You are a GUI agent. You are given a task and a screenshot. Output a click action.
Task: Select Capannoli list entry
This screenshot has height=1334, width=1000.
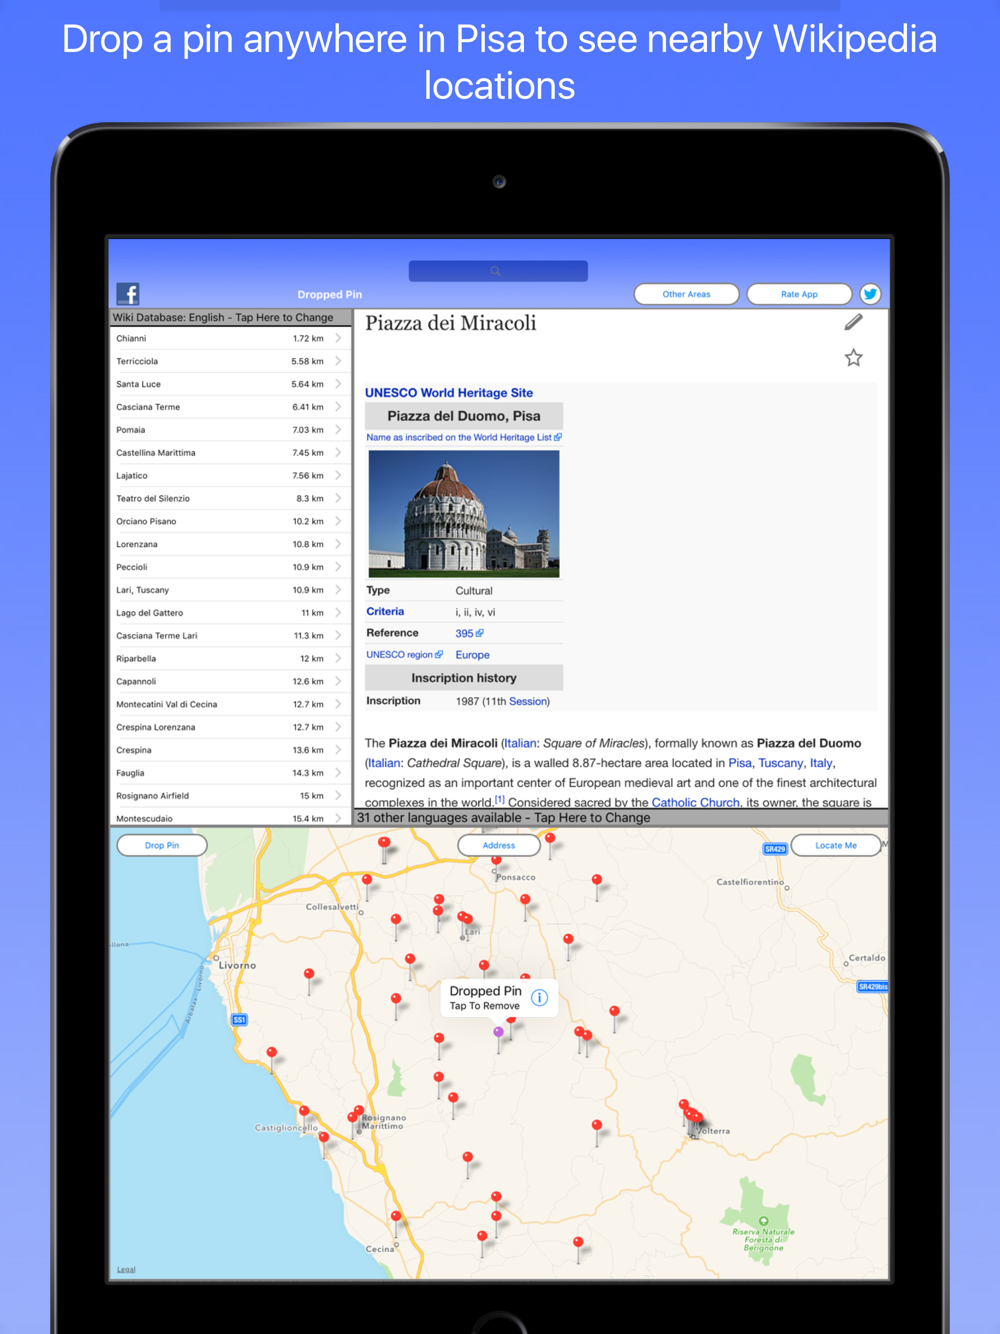pyautogui.click(x=230, y=682)
